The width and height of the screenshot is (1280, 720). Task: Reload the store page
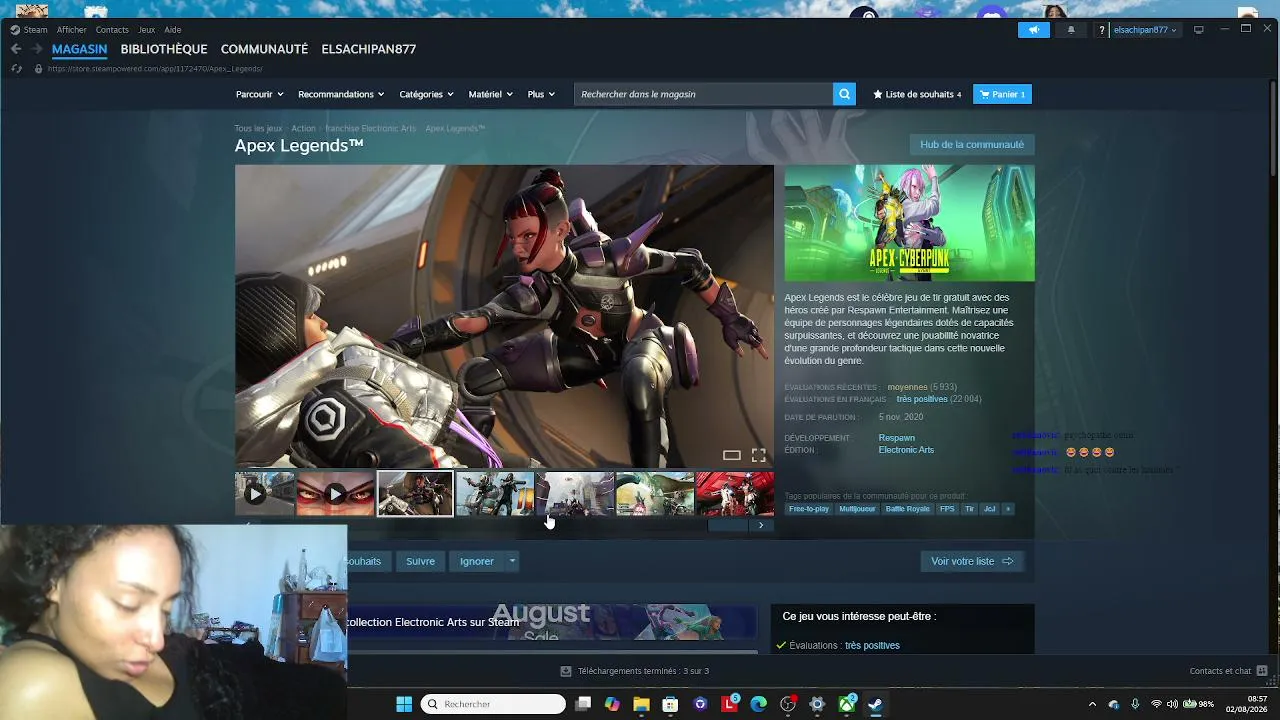click(x=16, y=69)
